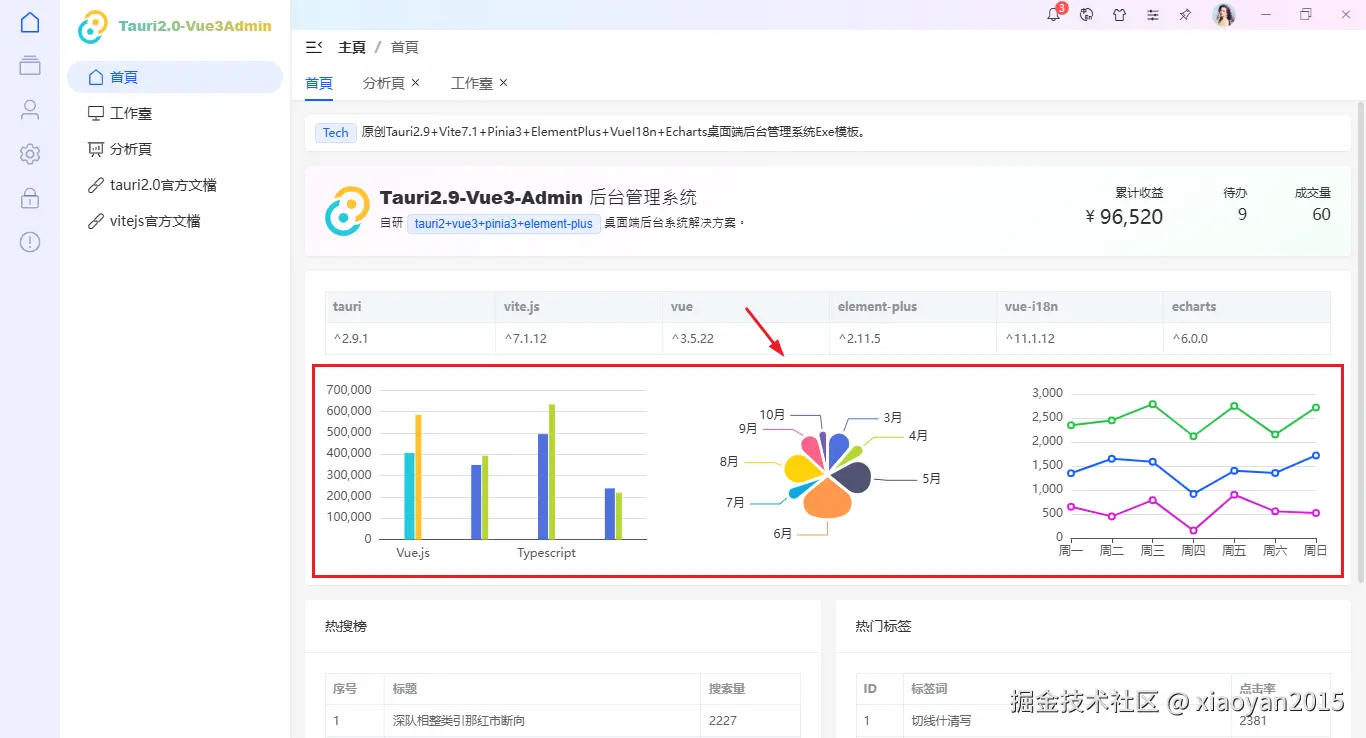Image resolution: width=1366 pixels, height=738 pixels.
Task: Restore the window with the maximize button
Action: [x=1306, y=15]
